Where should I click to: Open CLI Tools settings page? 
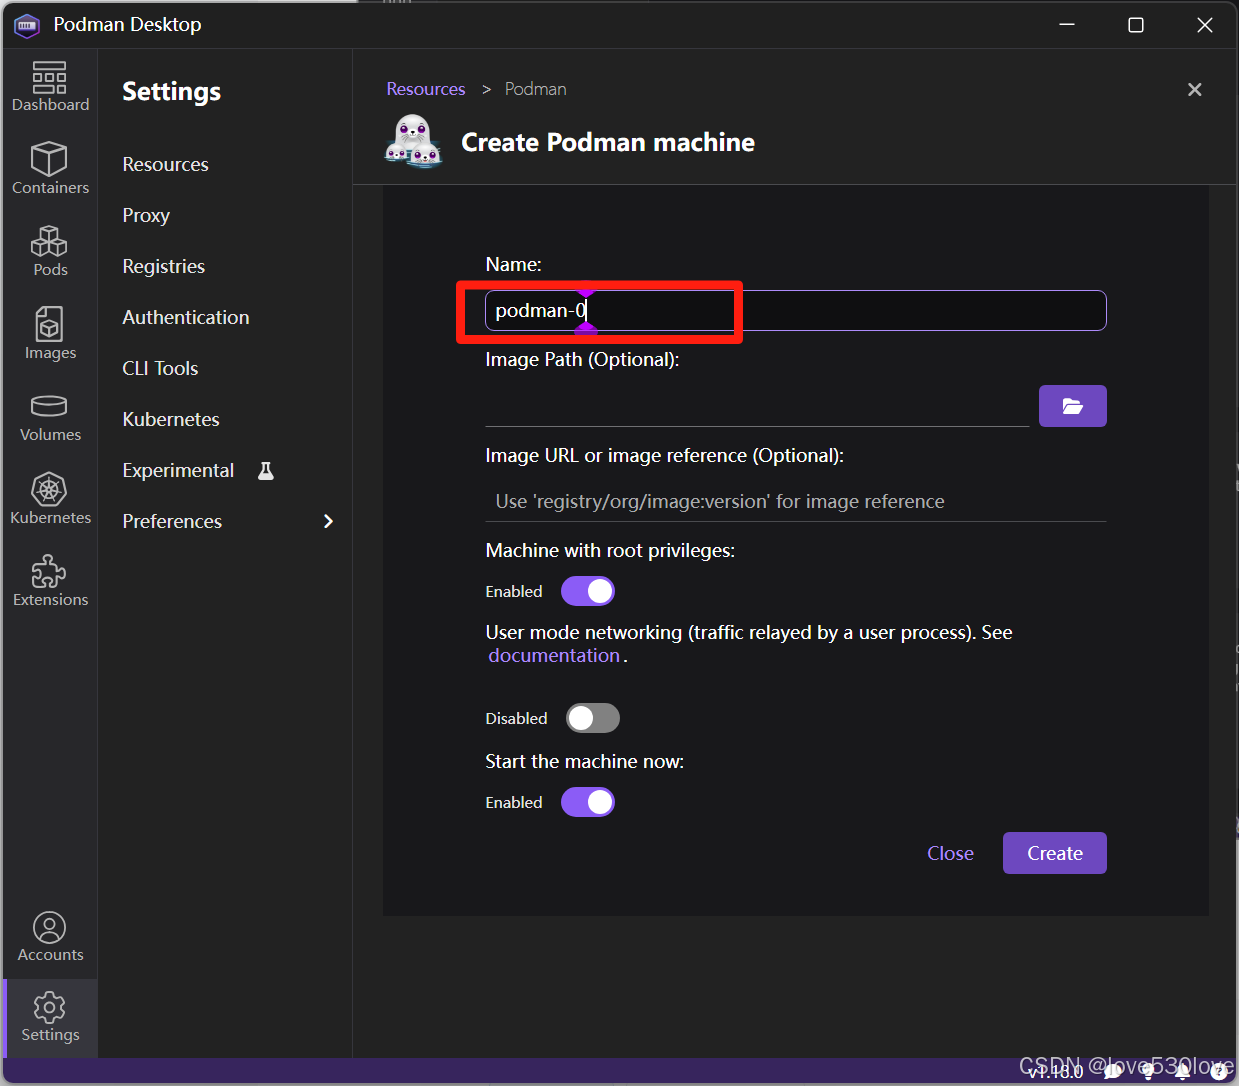tap(160, 368)
